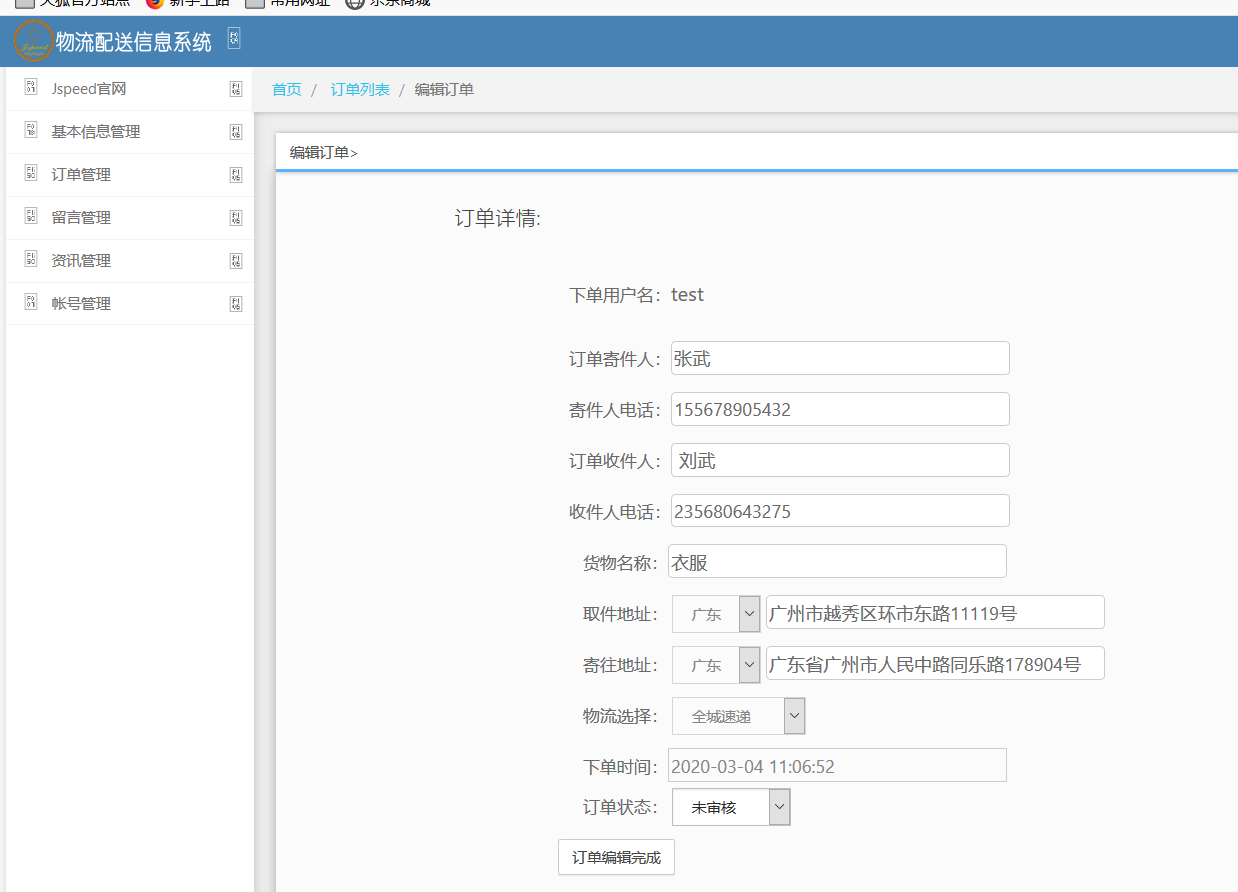Open the 基本信息管理 sidebar menu
Screen dimensions: 1238x892
coord(130,132)
